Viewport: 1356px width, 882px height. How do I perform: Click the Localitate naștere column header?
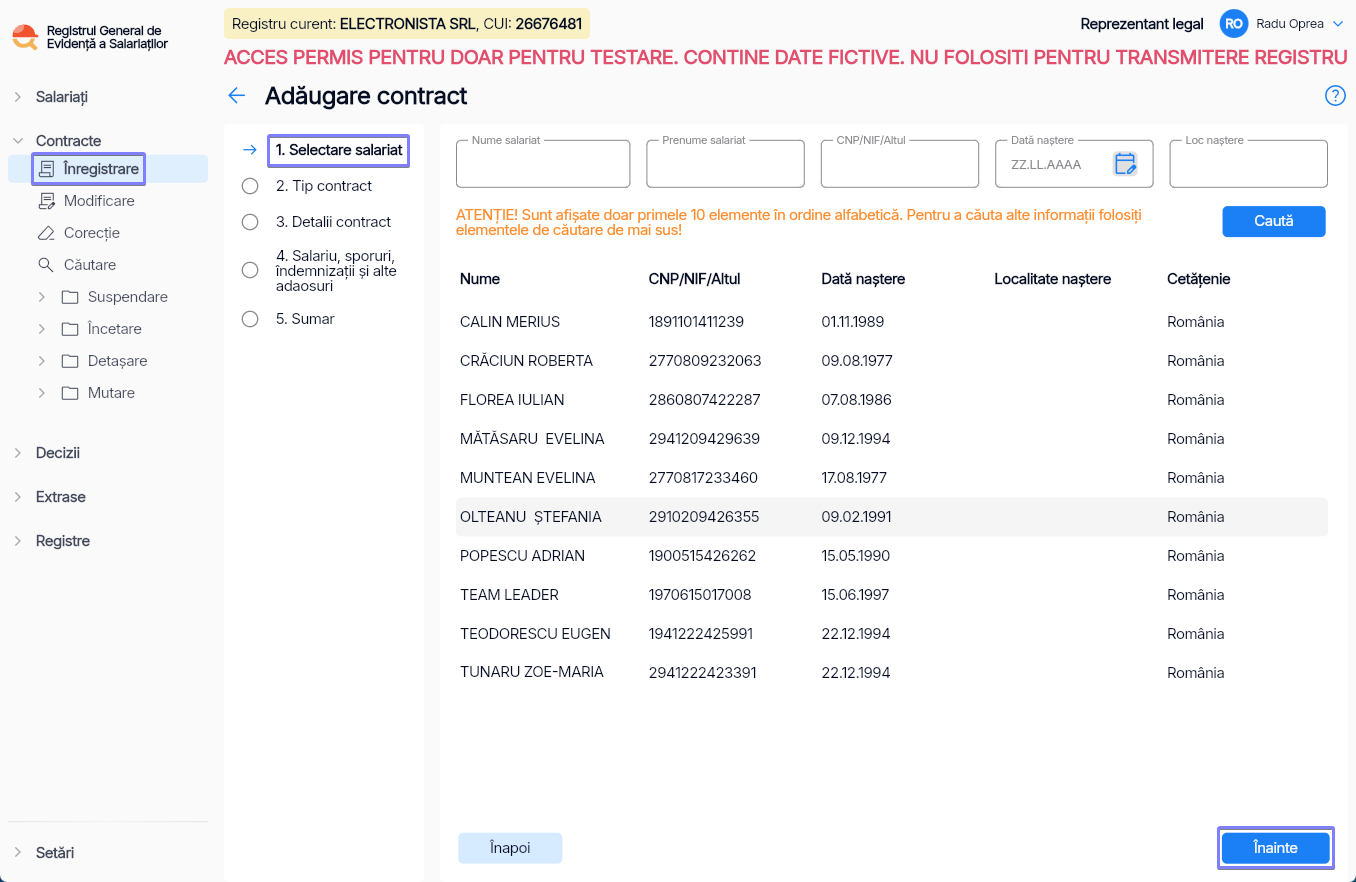(x=1053, y=279)
